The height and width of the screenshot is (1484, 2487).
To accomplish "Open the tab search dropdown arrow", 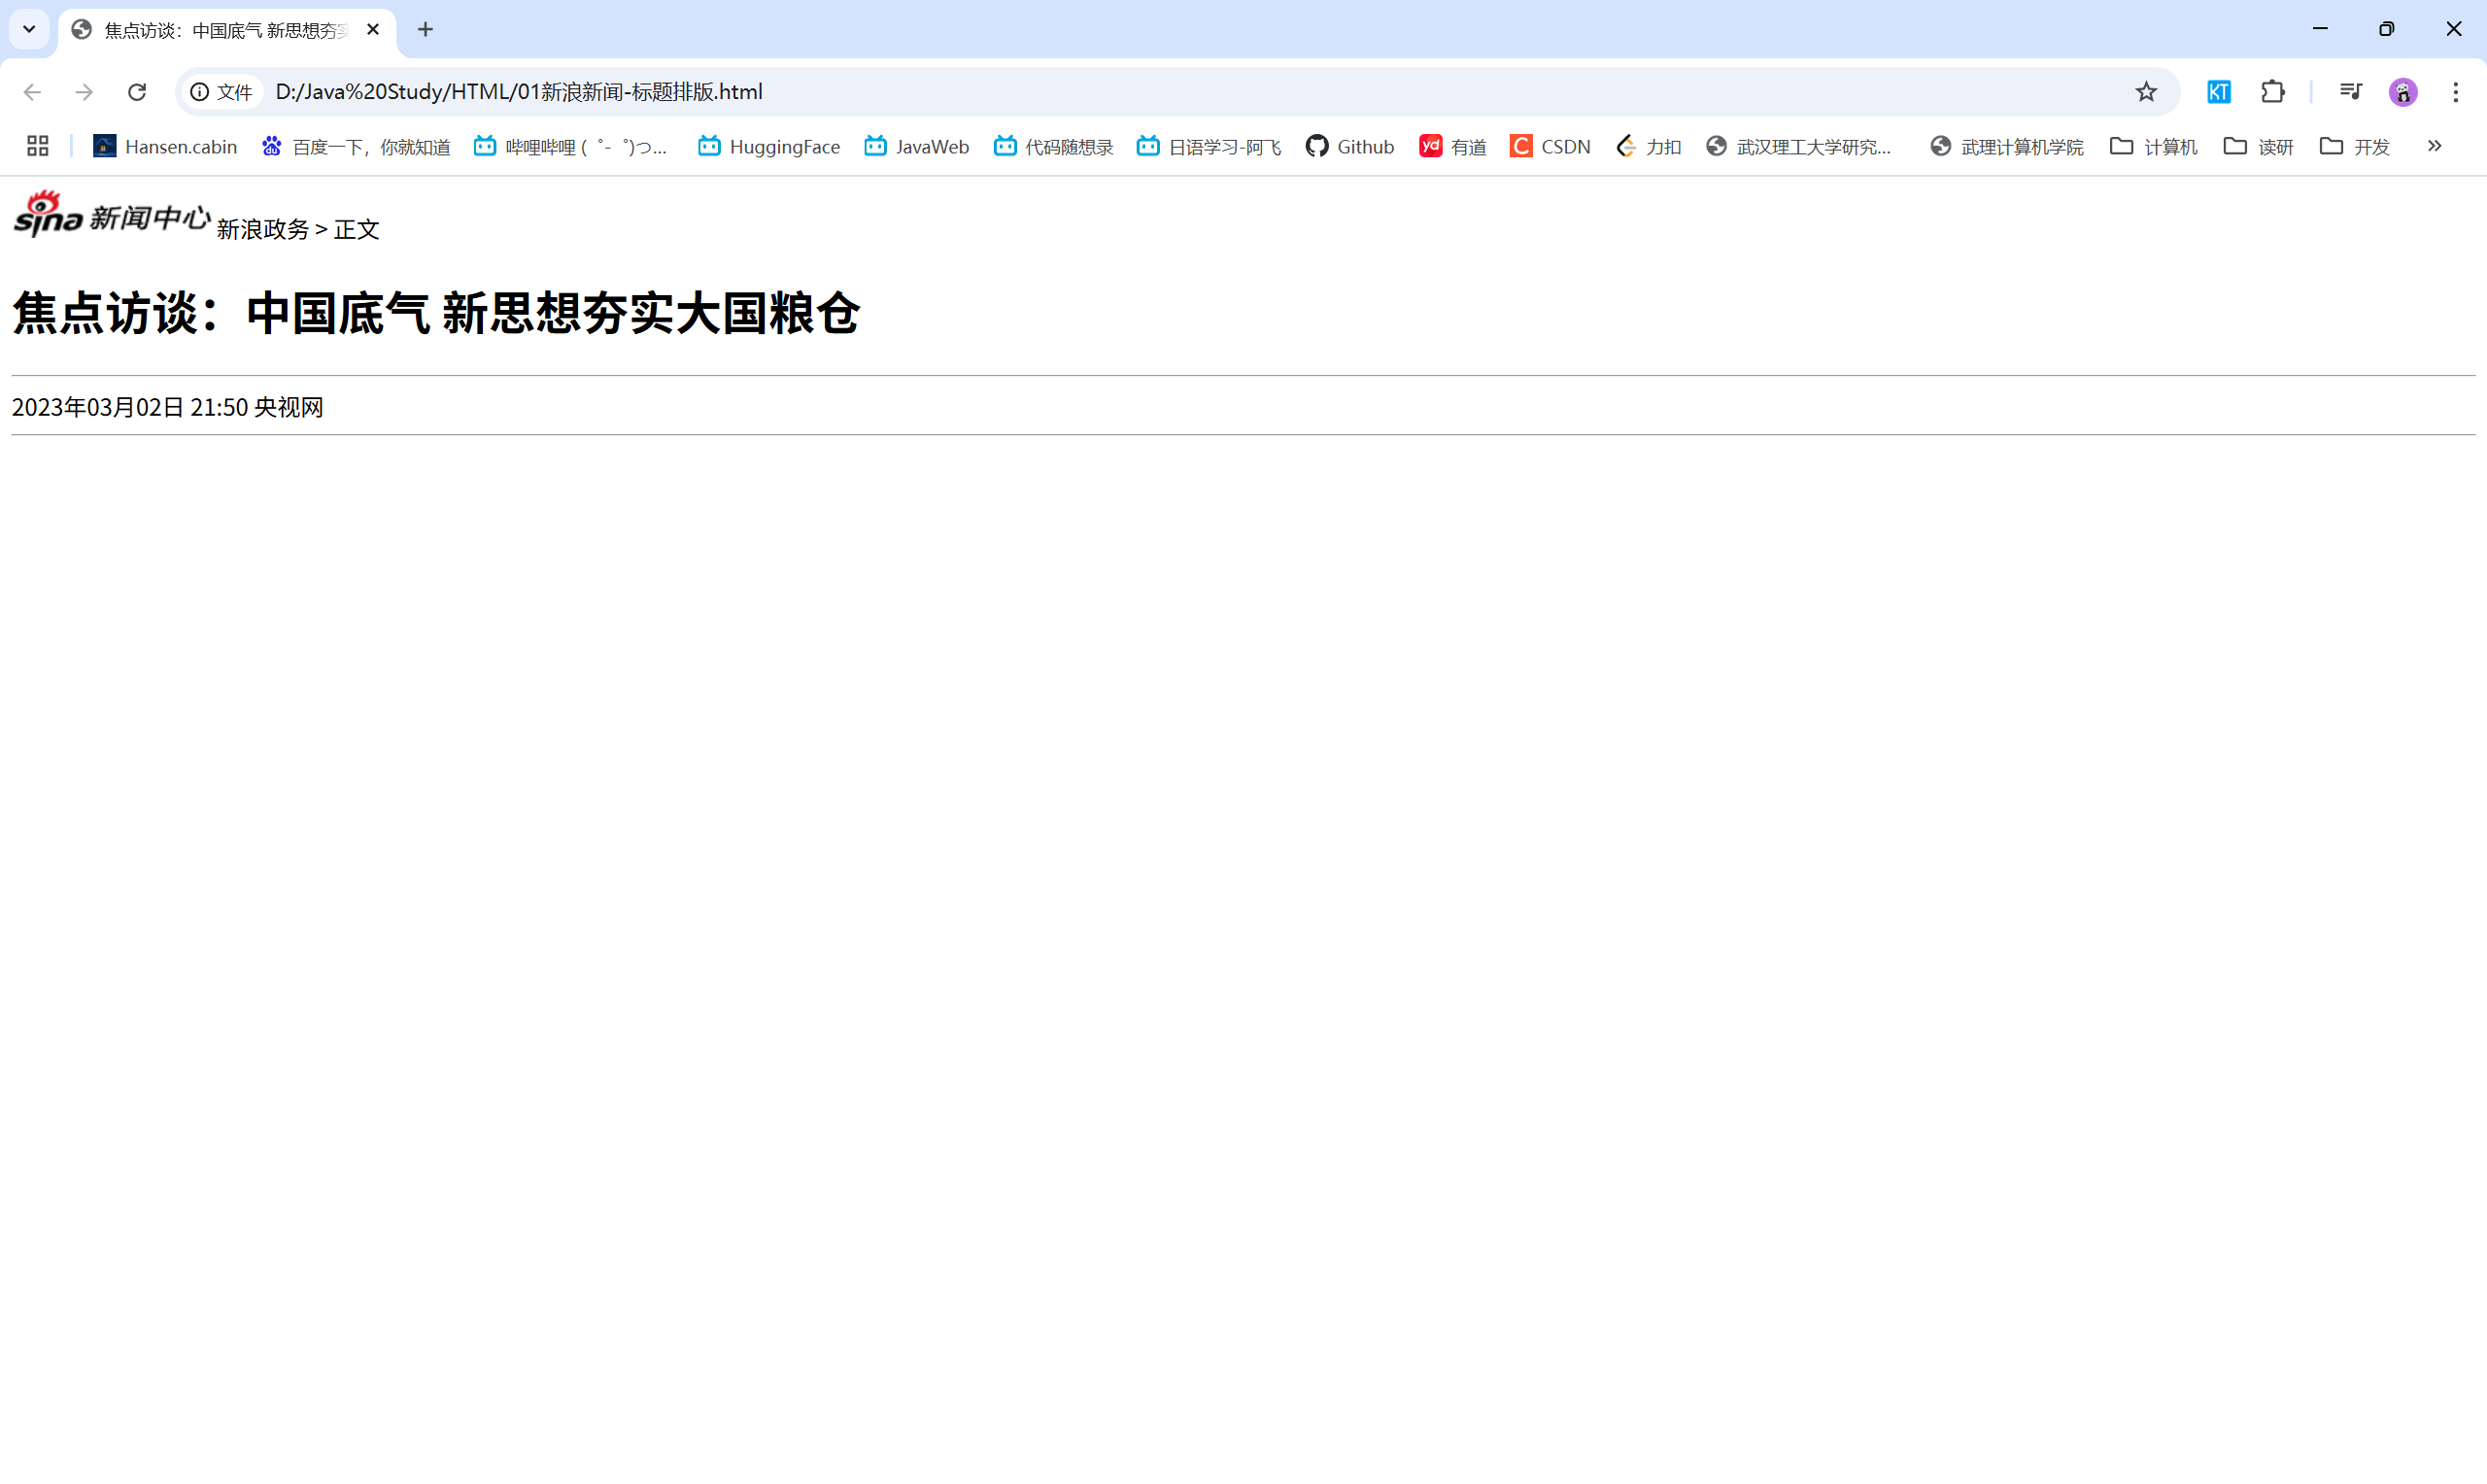I will pyautogui.click(x=28, y=29).
